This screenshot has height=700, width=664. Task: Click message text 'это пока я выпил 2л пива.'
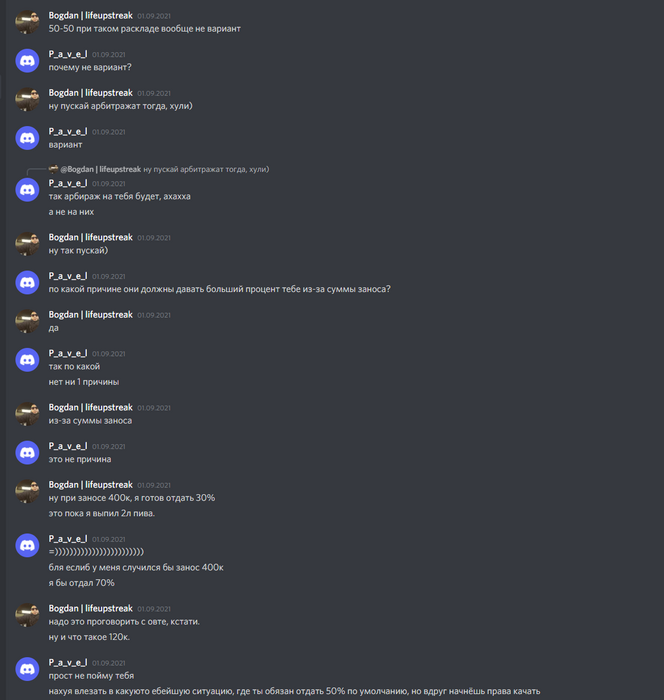coord(102,513)
